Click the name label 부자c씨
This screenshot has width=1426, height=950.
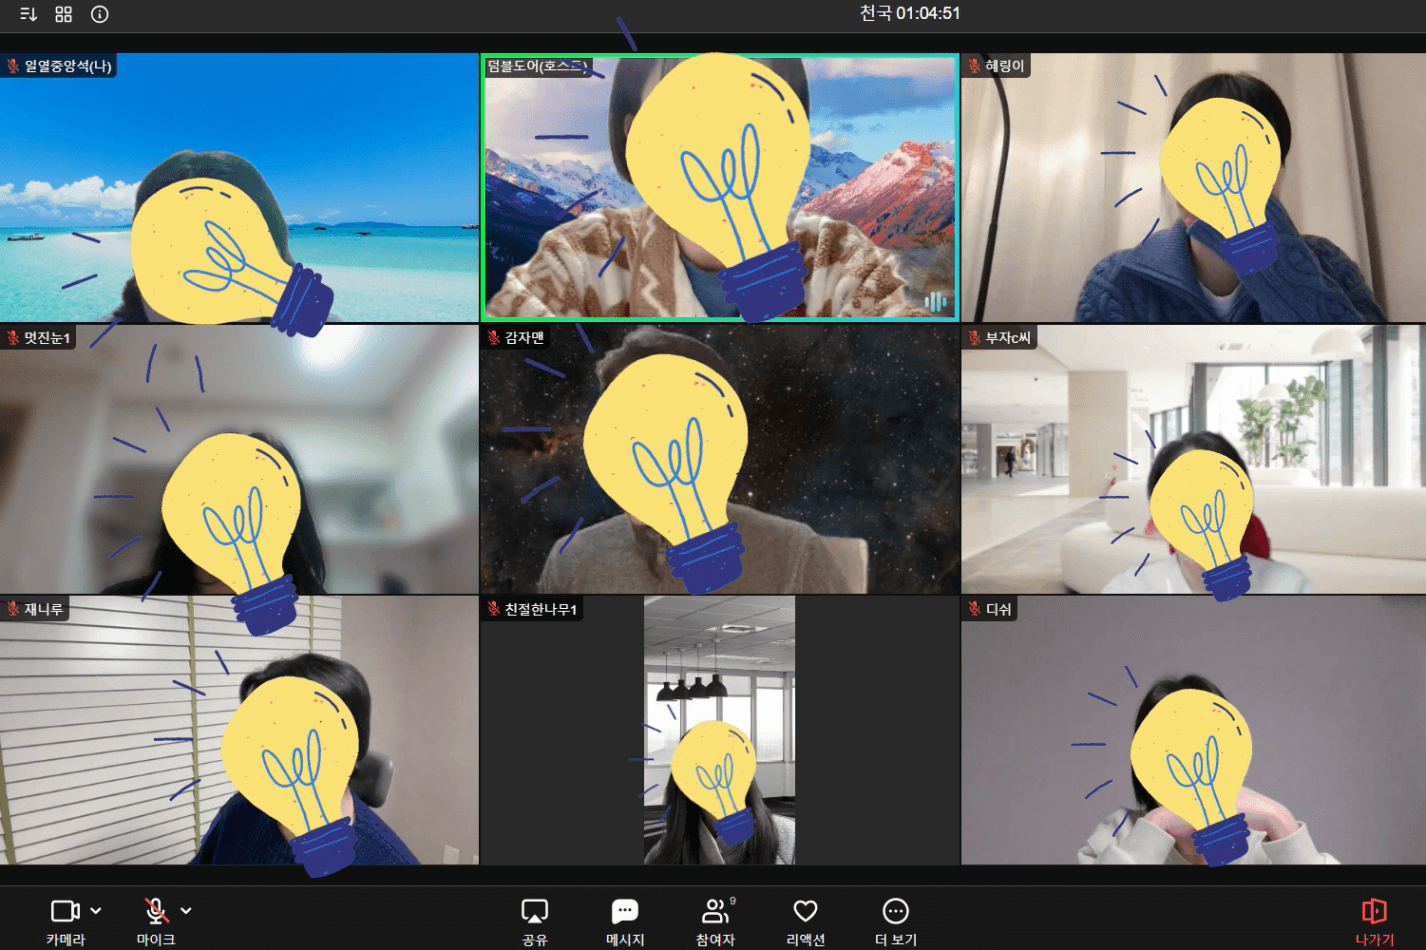1008,338
